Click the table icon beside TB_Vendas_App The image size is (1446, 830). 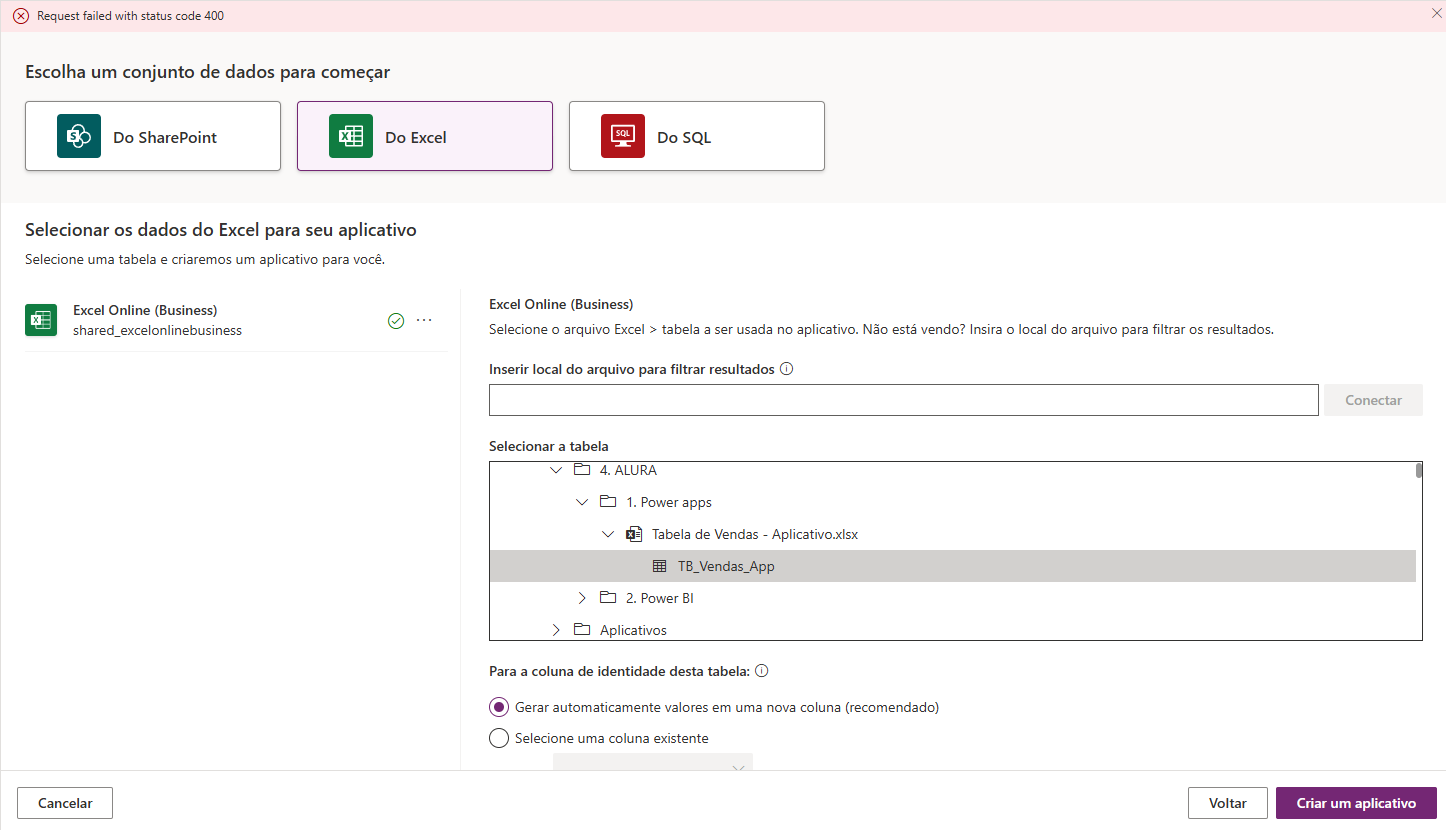[660, 566]
